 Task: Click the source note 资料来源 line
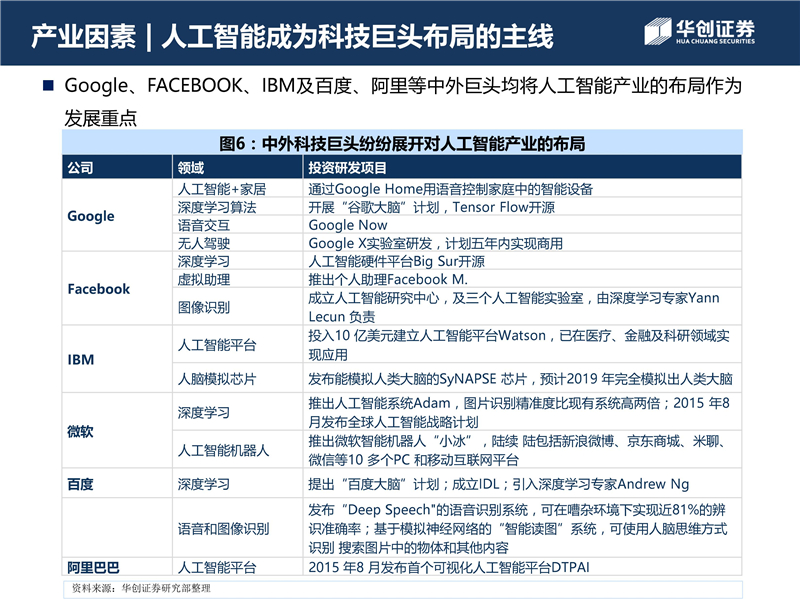(141, 588)
